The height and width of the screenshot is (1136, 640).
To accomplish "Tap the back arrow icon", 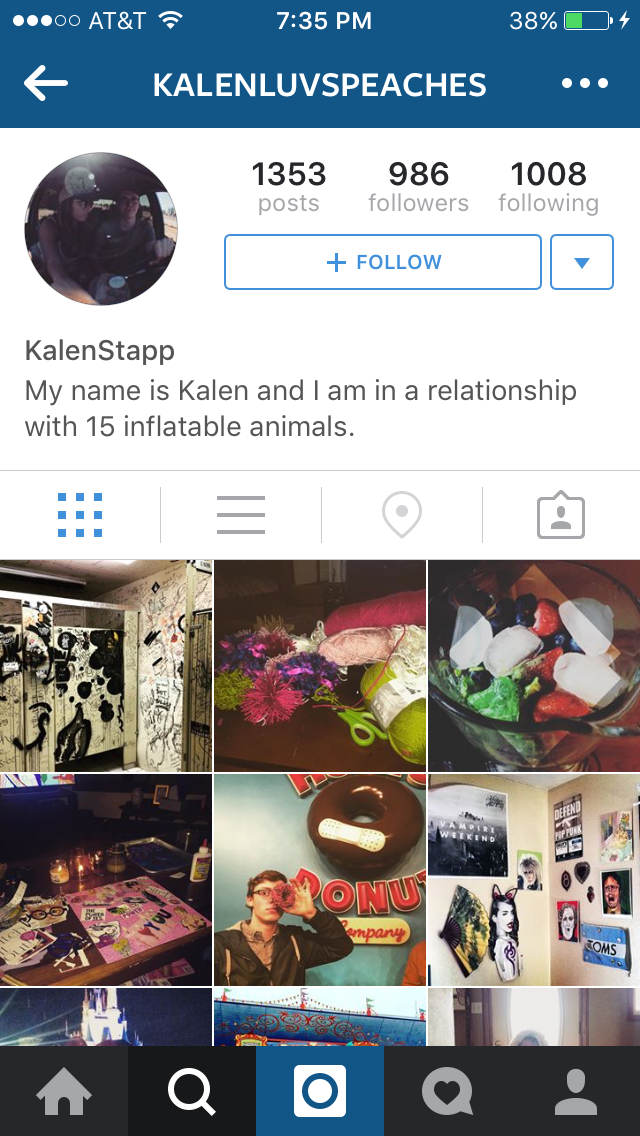I will tap(45, 84).
